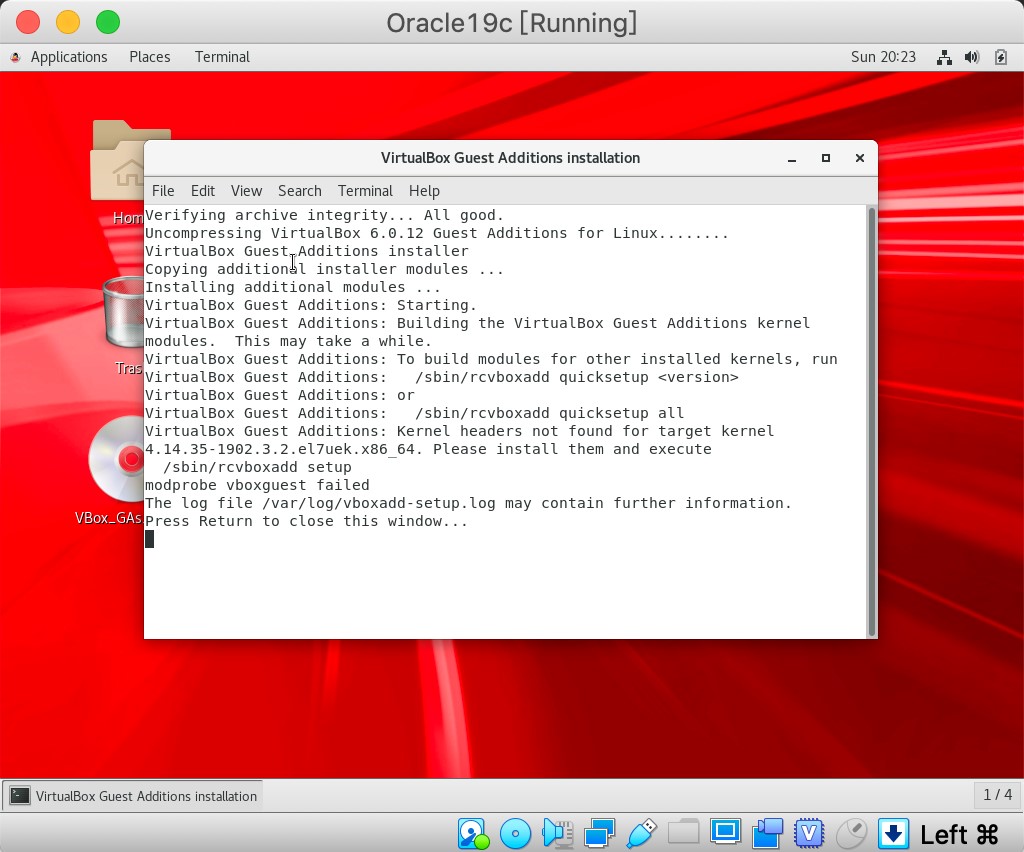
Task: Click the VirtualBox Guest Additions taskbar button
Action: click(133, 796)
